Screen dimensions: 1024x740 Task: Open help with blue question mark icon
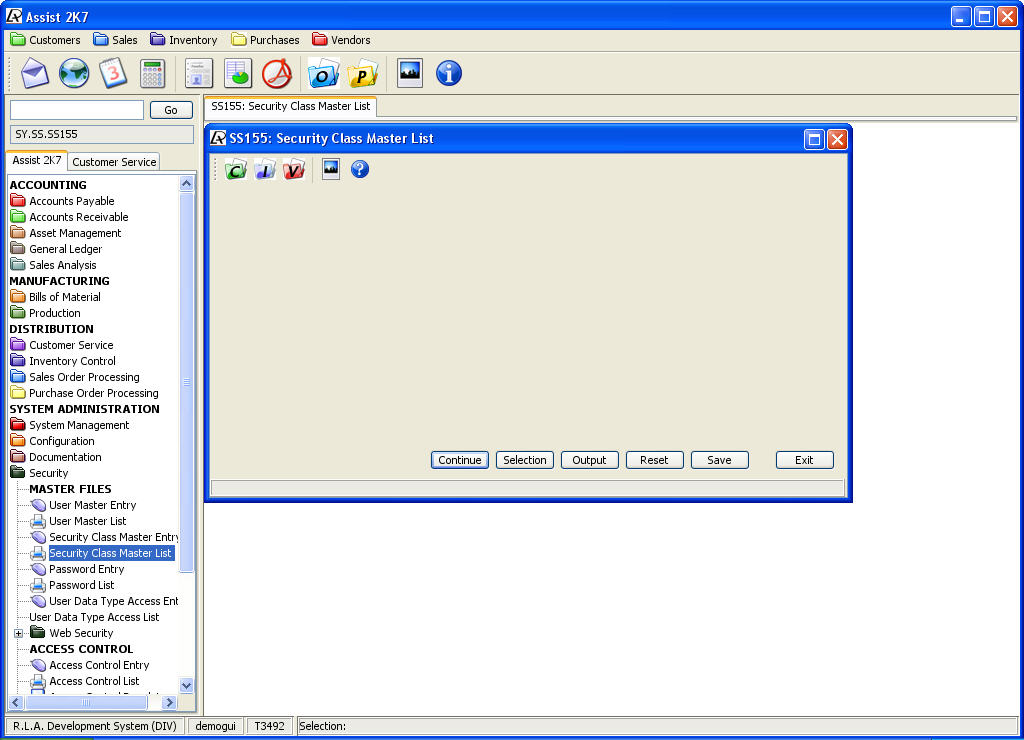point(360,170)
